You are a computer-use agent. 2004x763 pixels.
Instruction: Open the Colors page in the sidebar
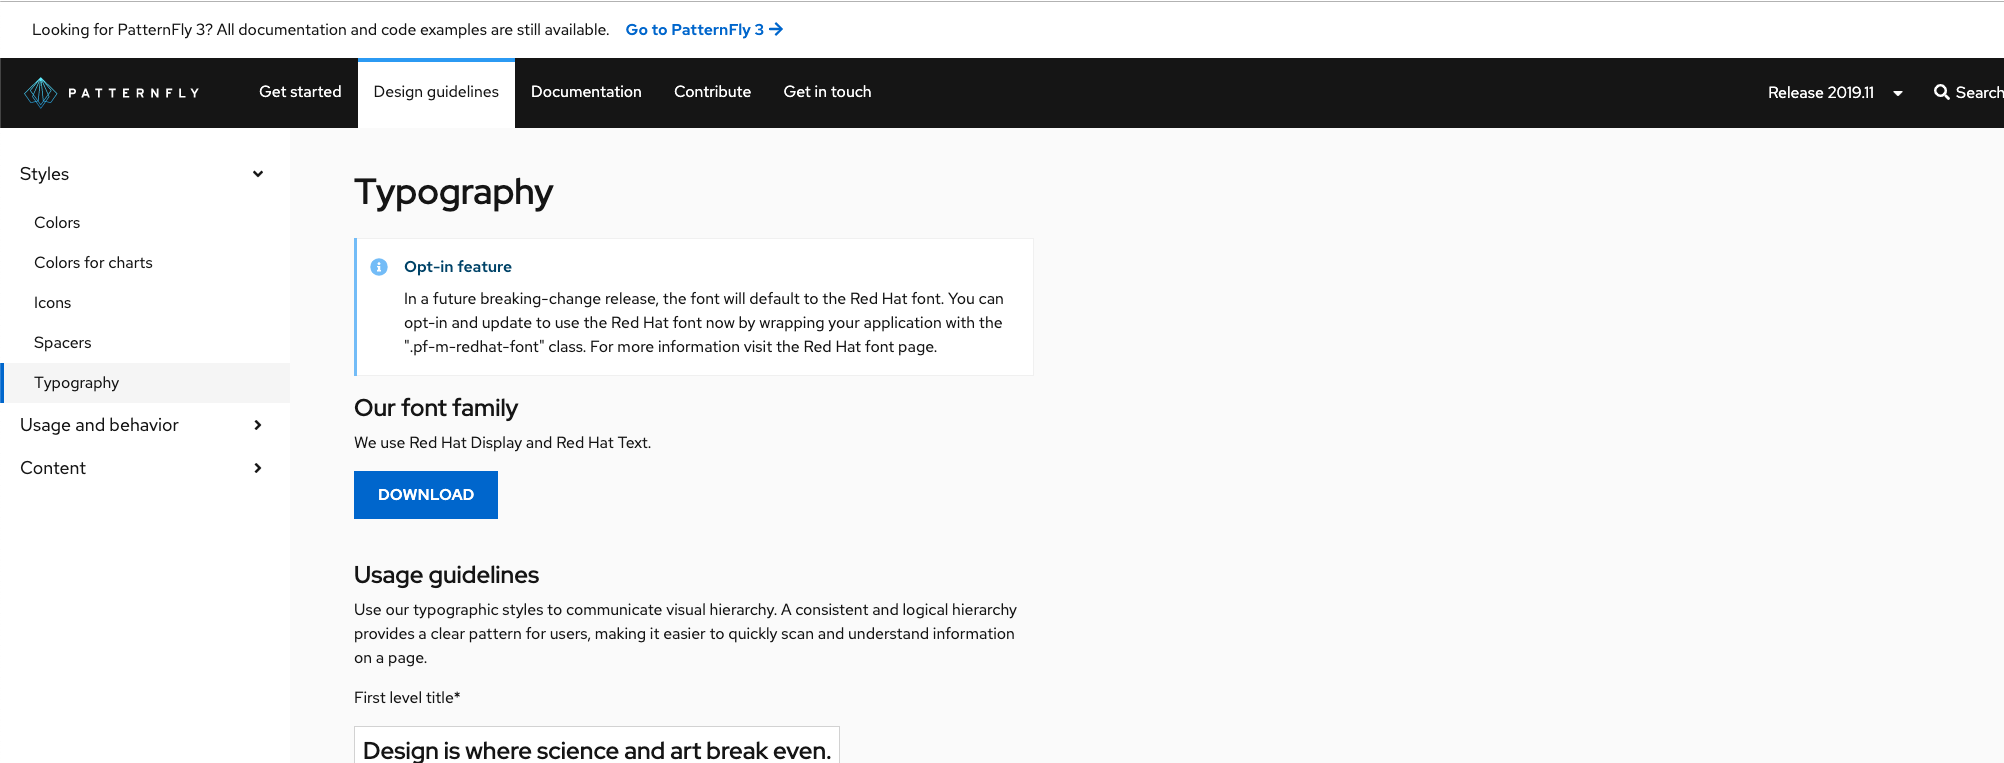click(x=57, y=222)
